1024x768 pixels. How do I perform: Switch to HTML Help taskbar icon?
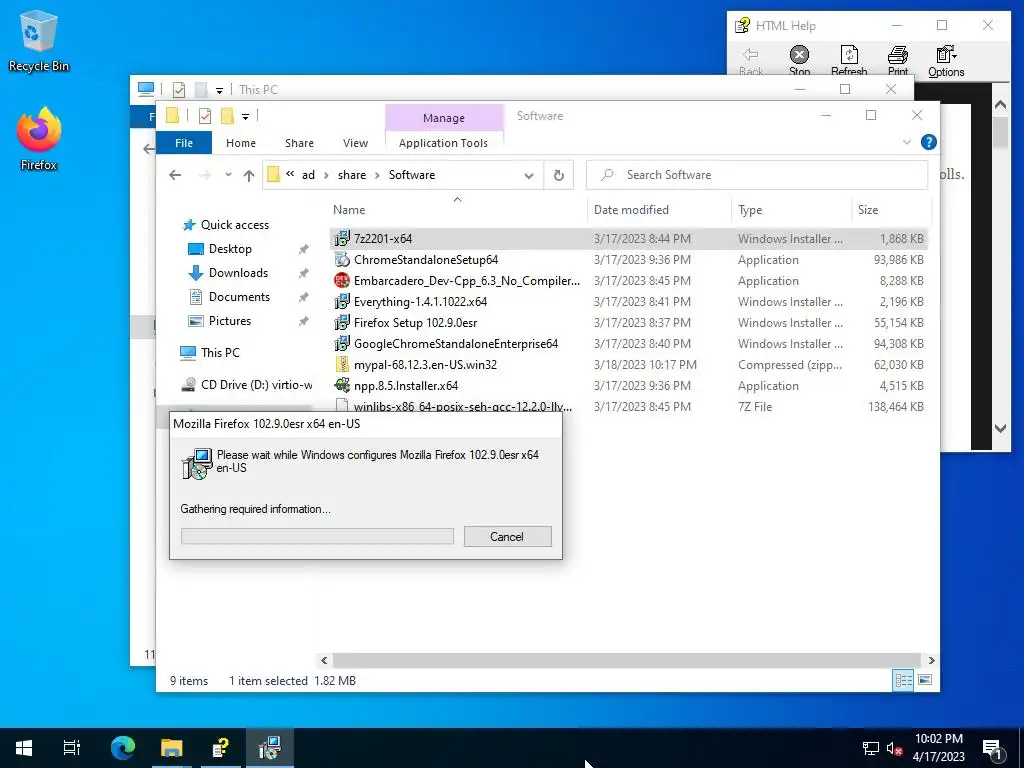click(x=221, y=748)
